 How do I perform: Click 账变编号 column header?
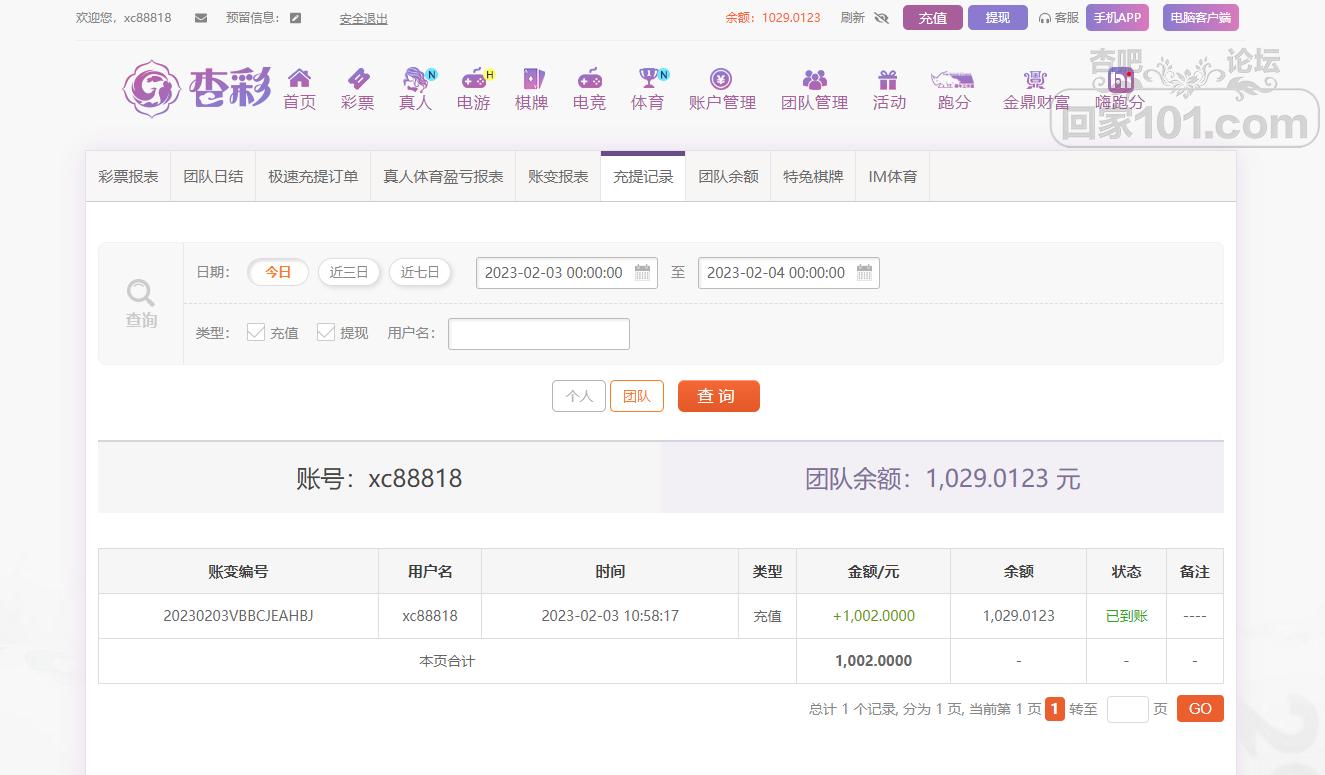[238, 572]
